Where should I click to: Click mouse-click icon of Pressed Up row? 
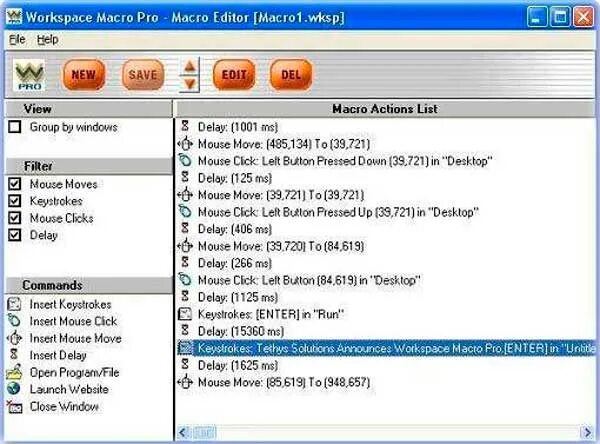(185, 211)
